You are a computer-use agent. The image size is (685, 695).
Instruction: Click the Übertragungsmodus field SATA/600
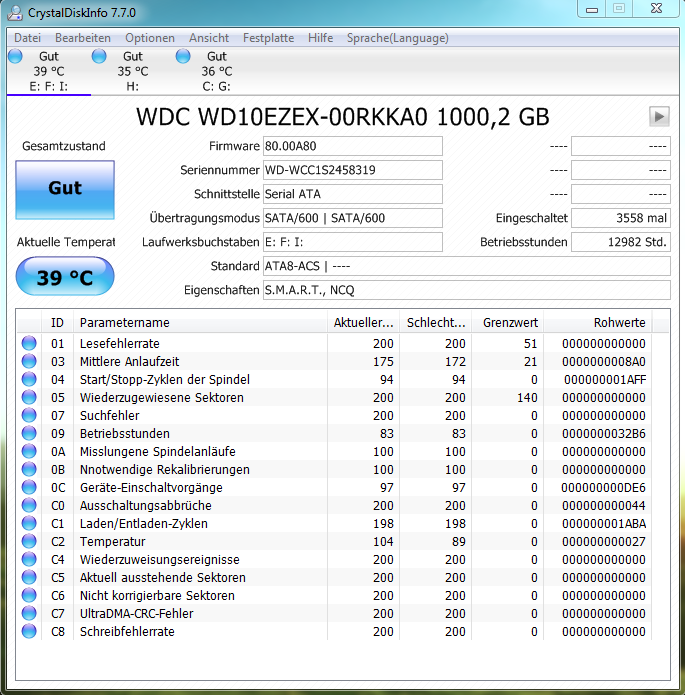coord(352,218)
